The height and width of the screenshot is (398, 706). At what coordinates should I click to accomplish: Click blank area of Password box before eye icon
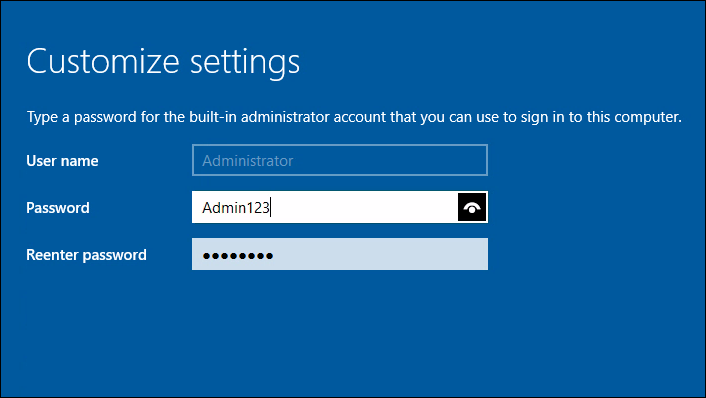363,207
